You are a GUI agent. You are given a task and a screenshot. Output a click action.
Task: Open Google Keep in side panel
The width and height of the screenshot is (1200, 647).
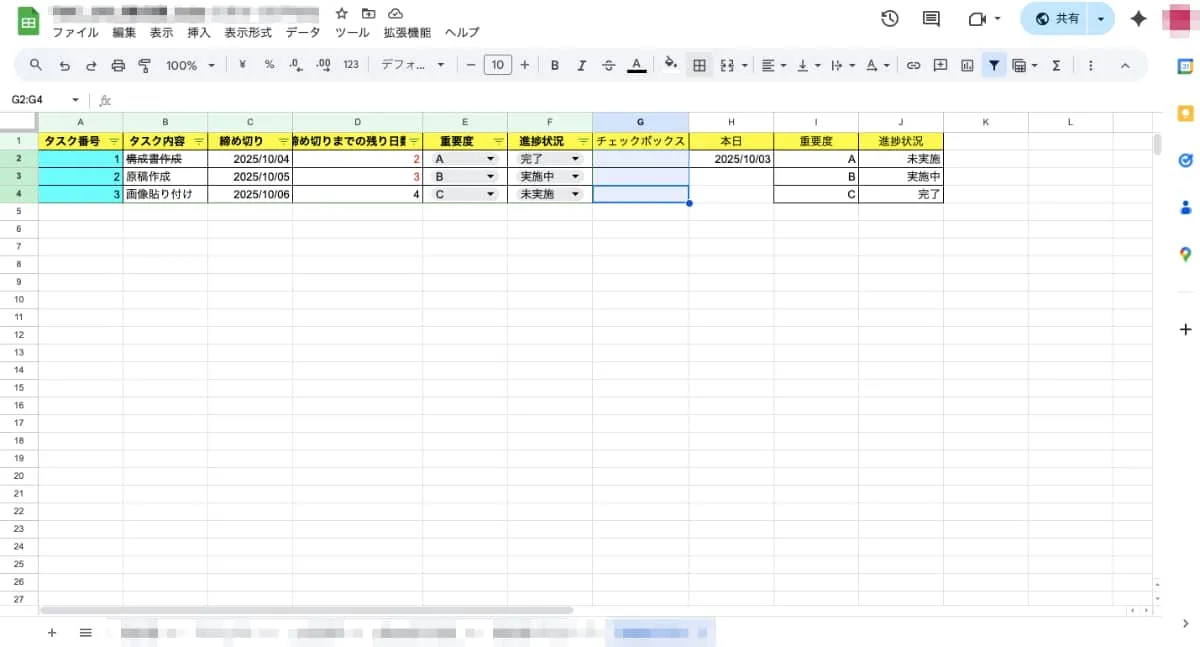[x=1185, y=113]
